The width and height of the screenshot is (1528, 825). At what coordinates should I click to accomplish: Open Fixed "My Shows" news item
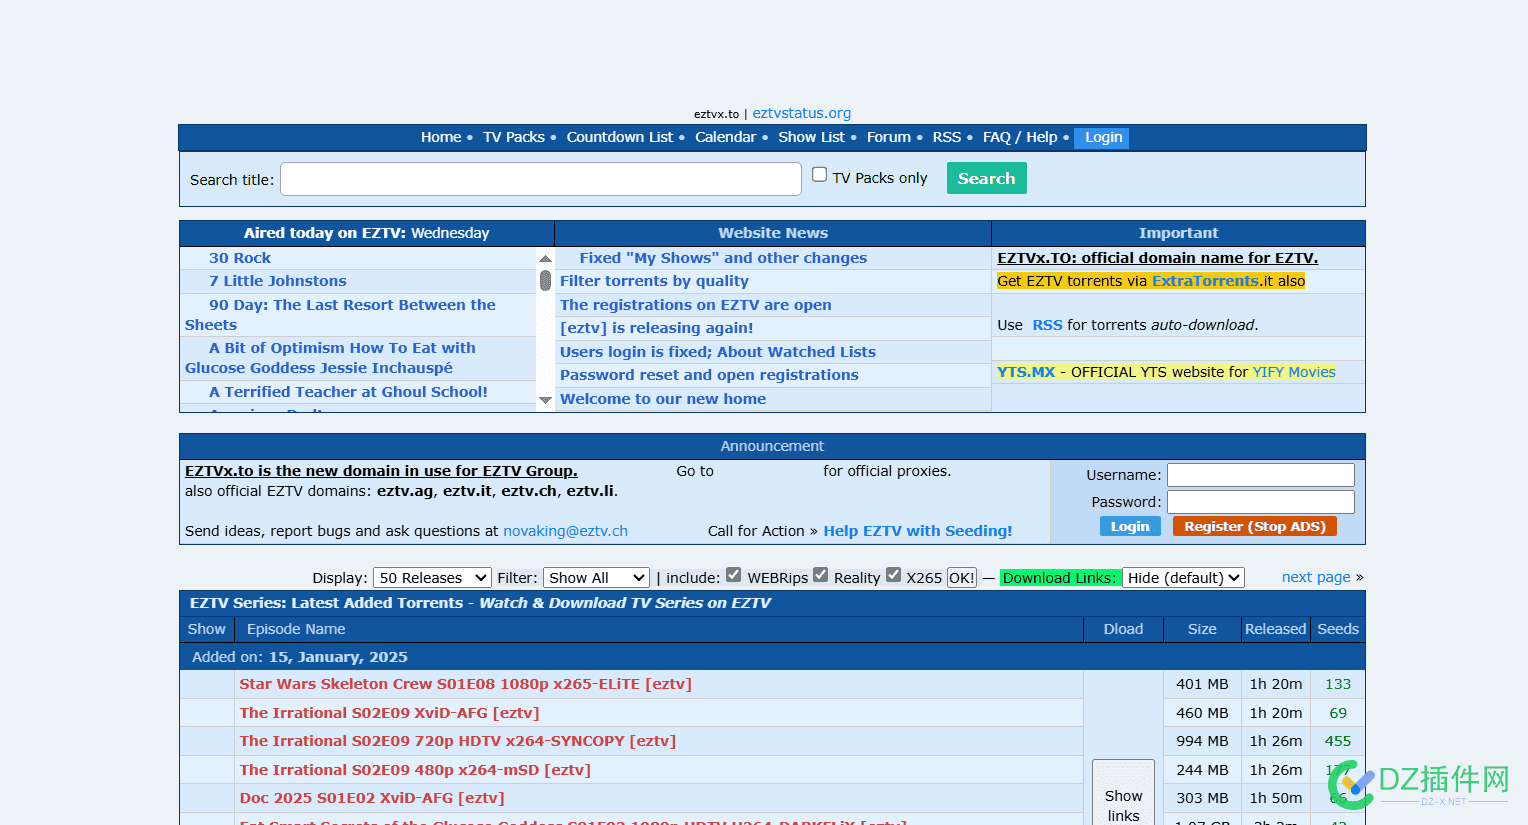[723, 258]
